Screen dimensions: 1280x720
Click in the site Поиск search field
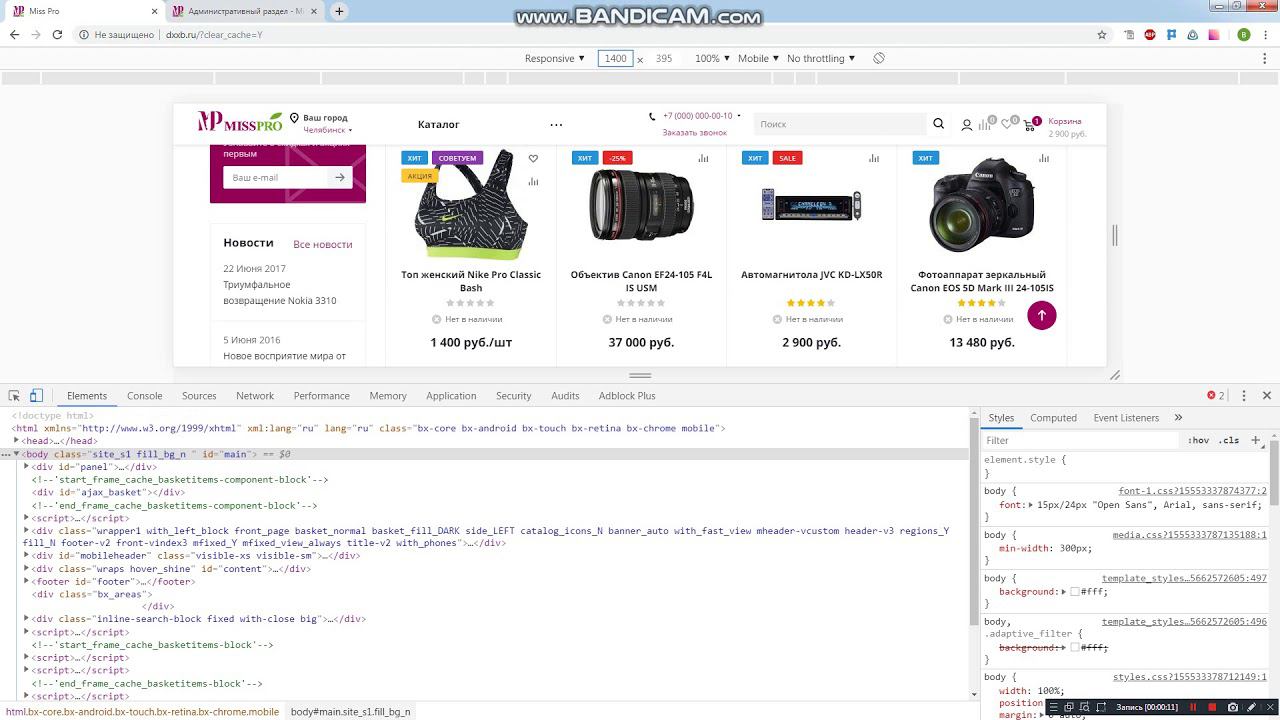(838, 124)
